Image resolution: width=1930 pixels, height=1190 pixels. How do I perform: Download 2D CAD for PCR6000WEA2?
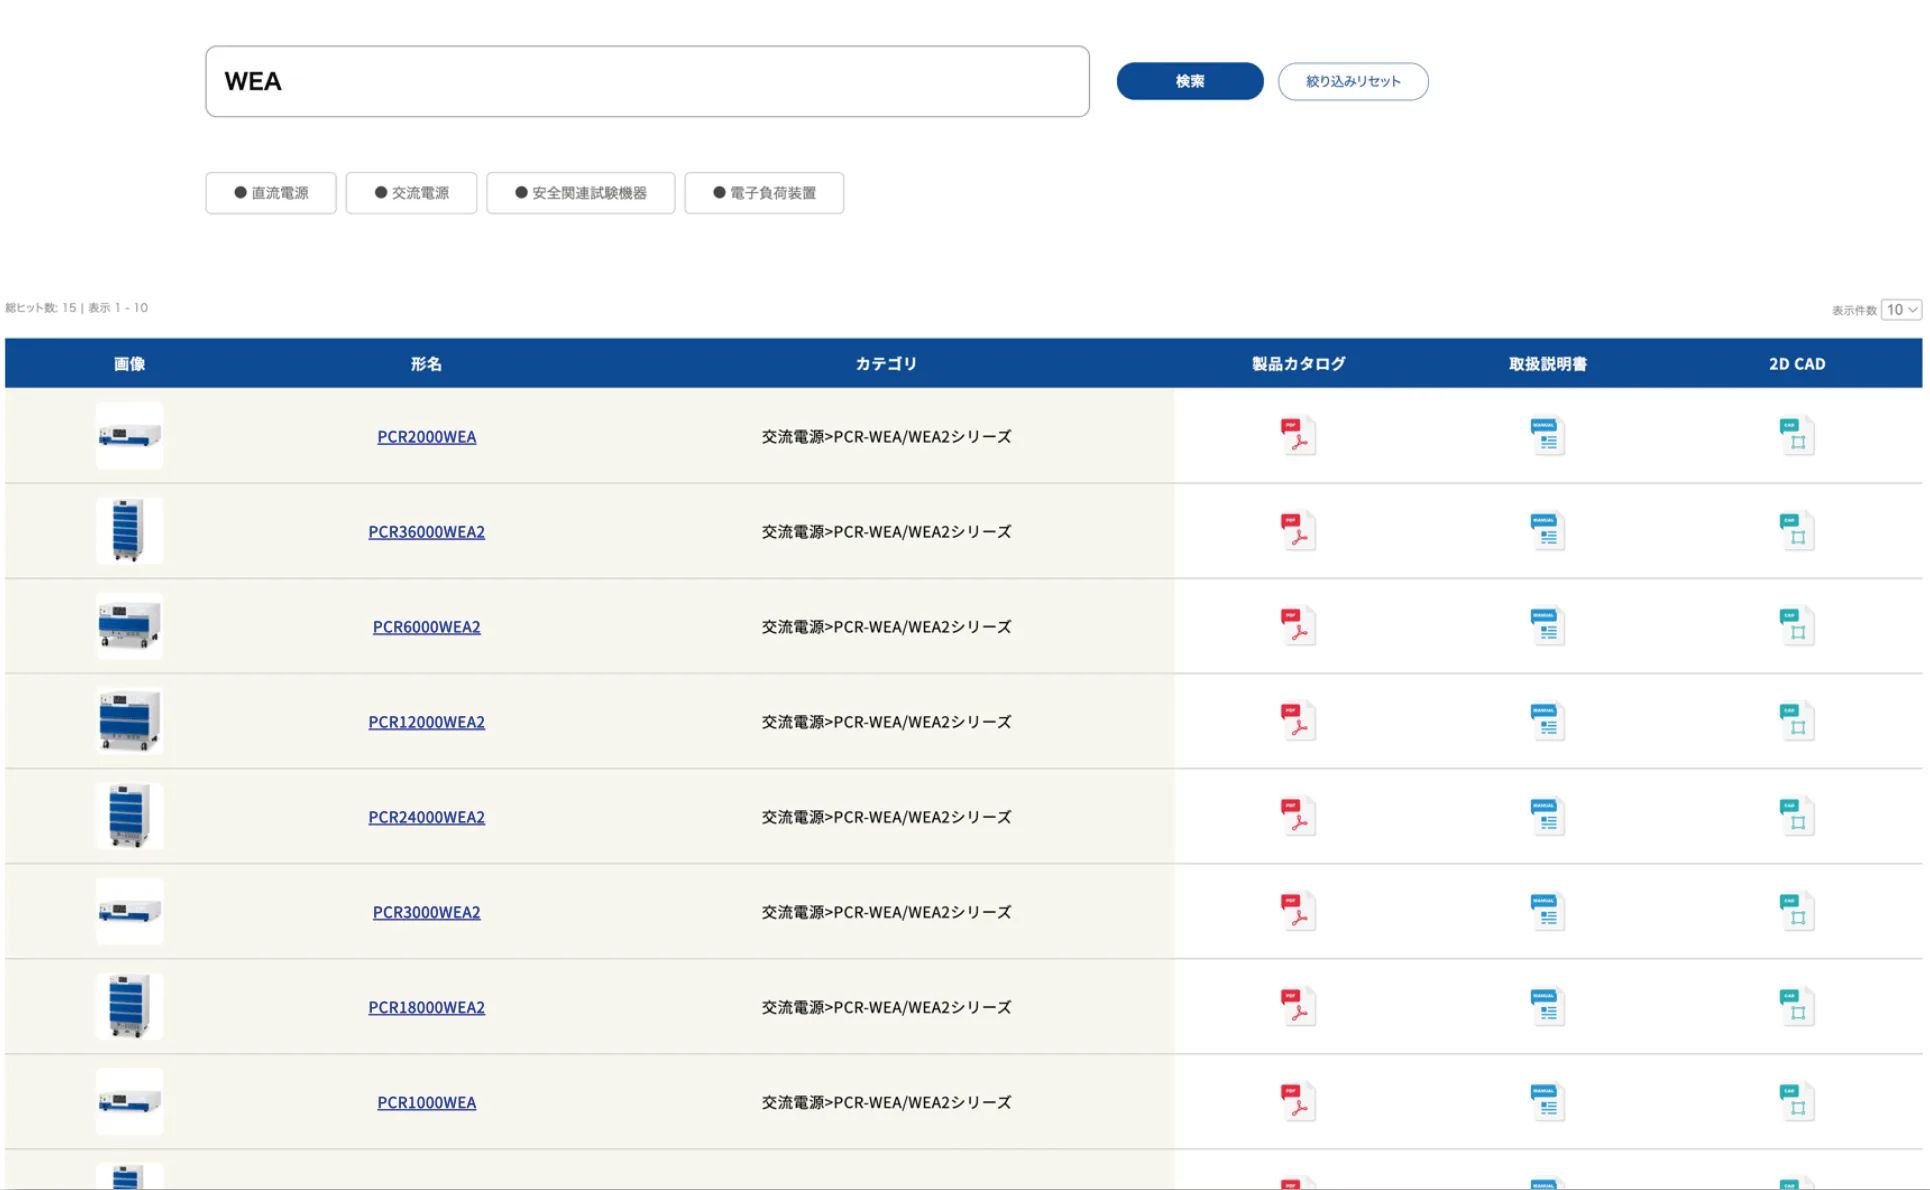click(x=1796, y=627)
